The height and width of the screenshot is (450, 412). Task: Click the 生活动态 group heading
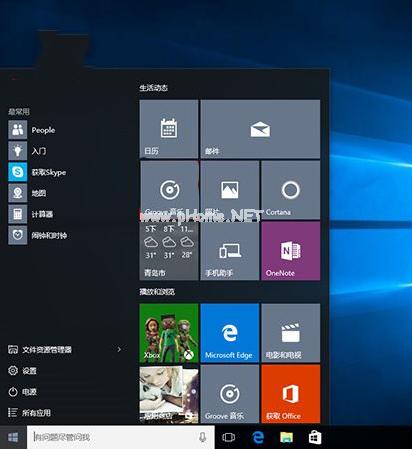pyautogui.click(x=154, y=88)
